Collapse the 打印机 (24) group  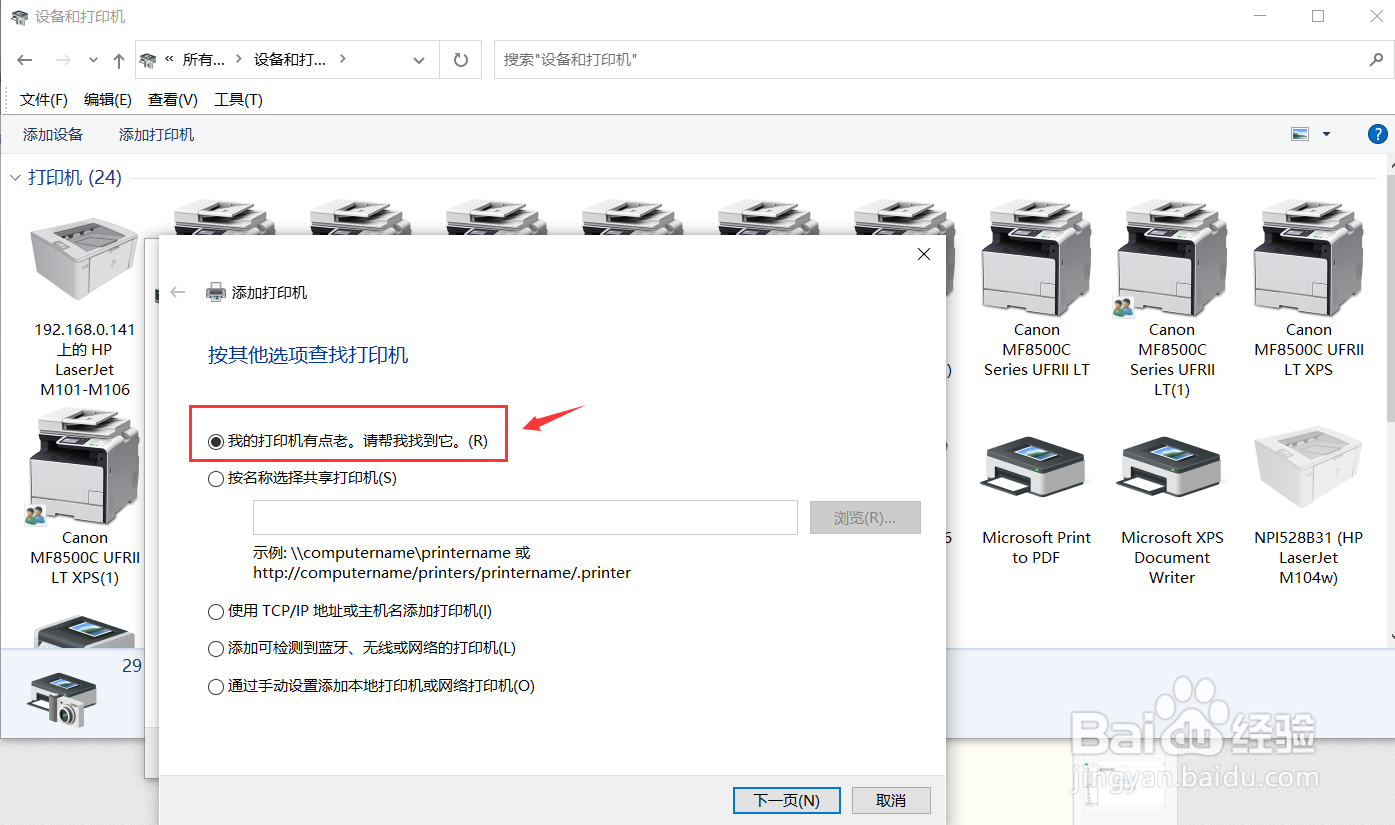pos(15,178)
